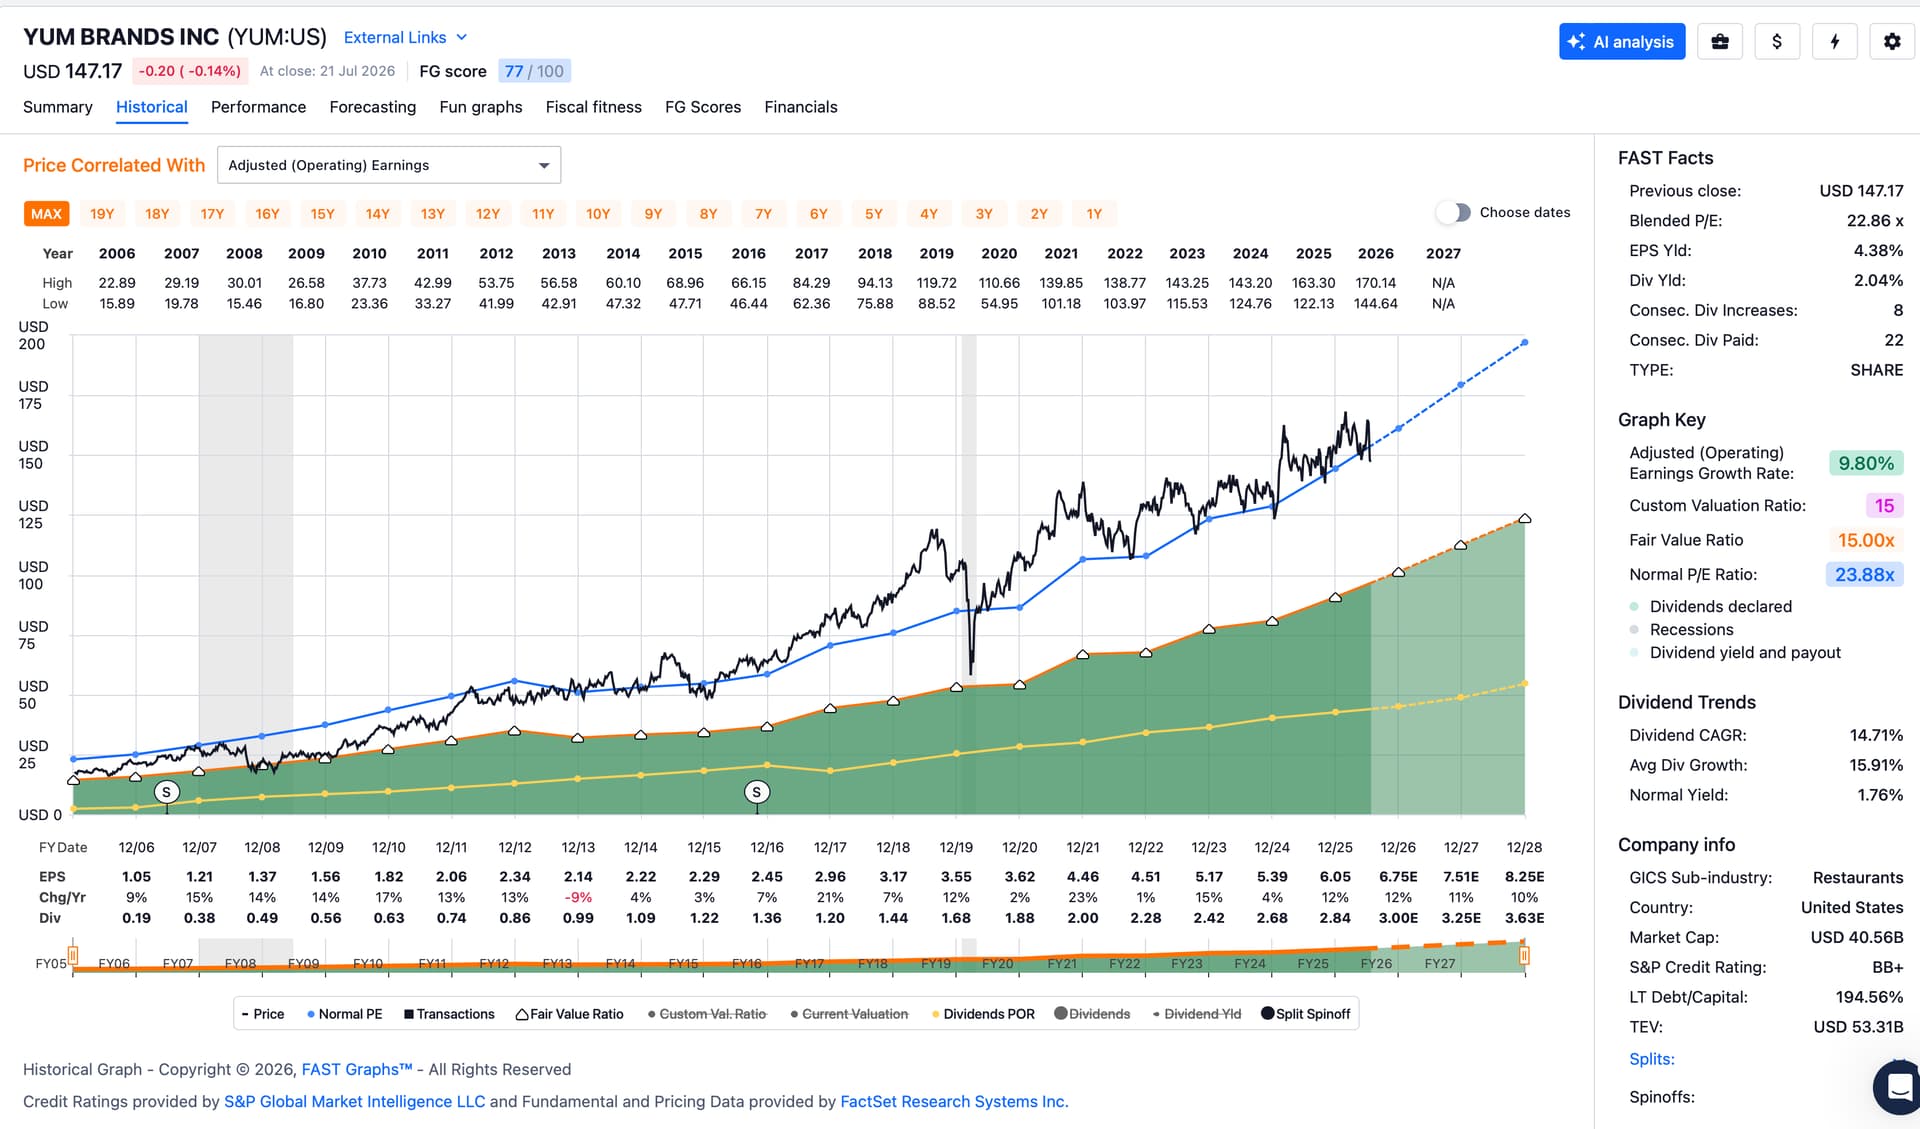The image size is (1920, 1129).
Task: Open the Summary tab
Action: [x=58, y=107]
